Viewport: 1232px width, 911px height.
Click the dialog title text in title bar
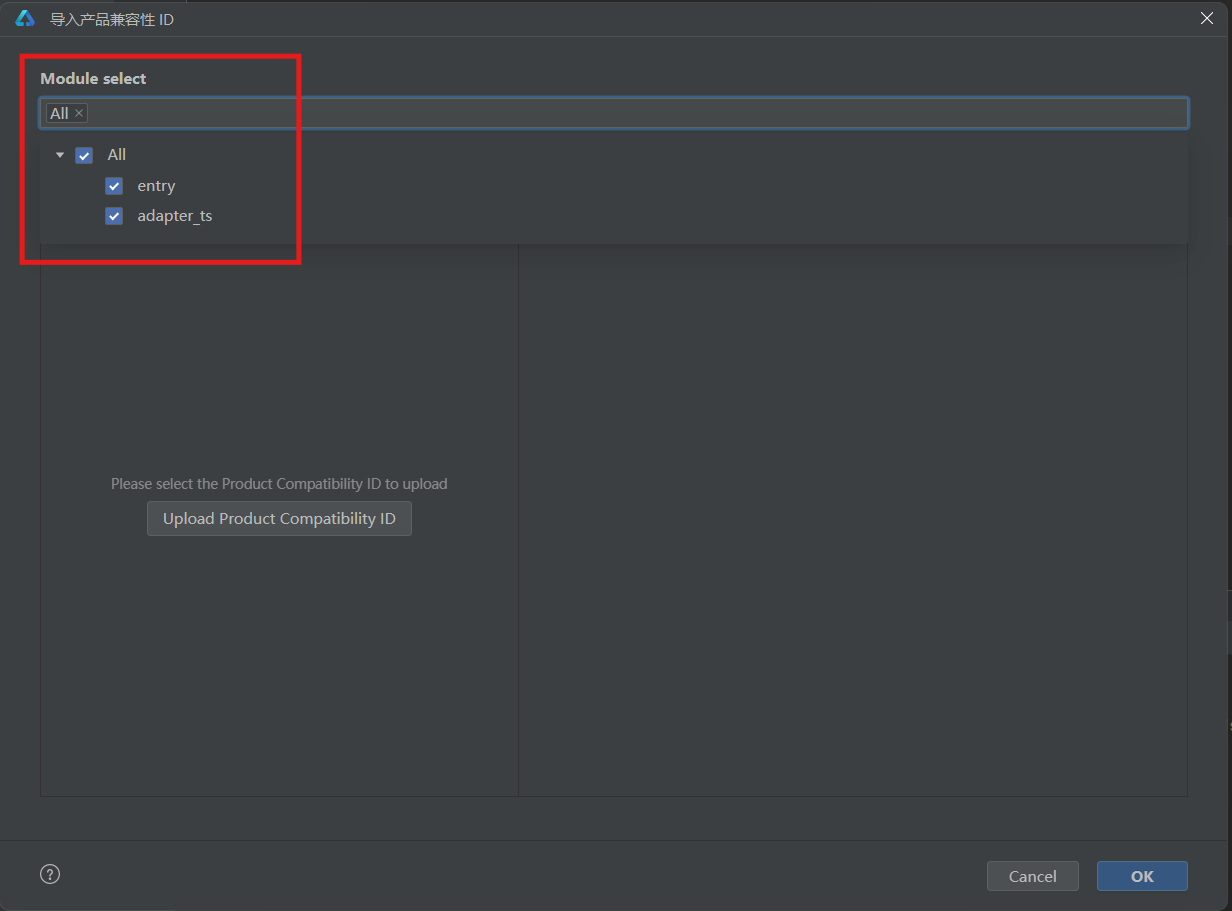point(112,19)
